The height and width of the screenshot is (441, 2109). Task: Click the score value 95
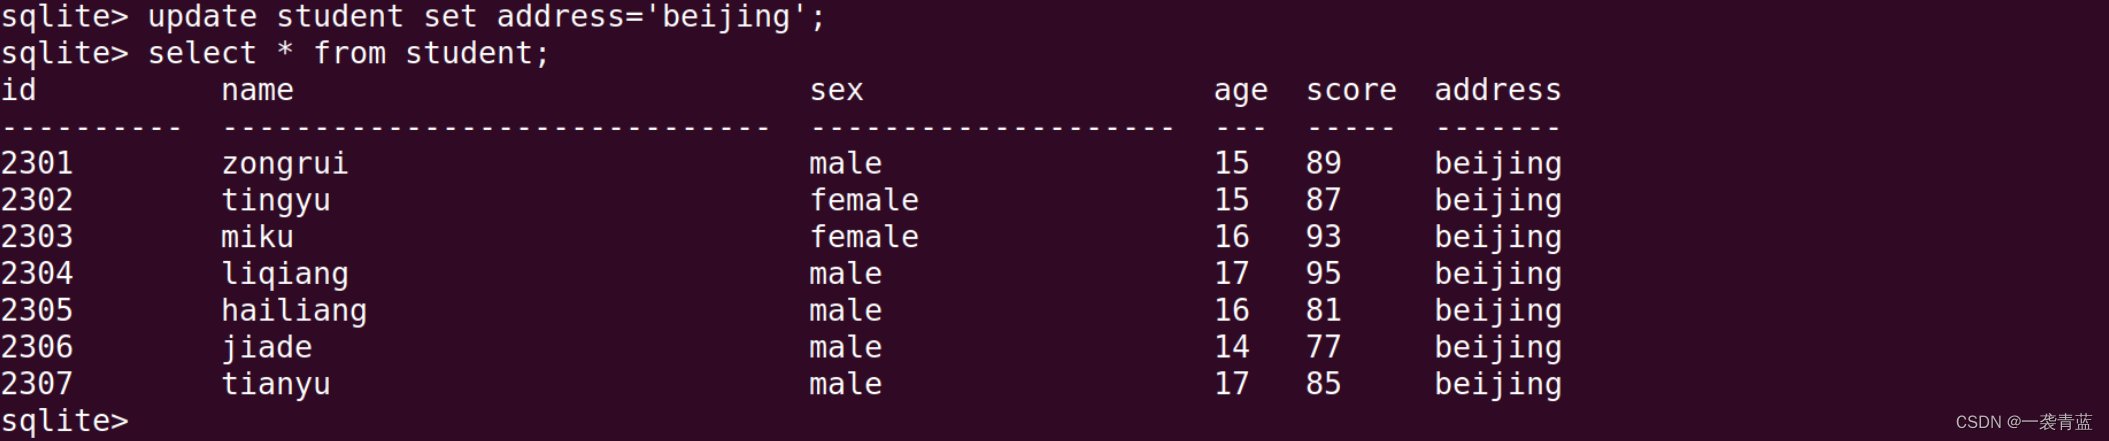(1323, 273)
